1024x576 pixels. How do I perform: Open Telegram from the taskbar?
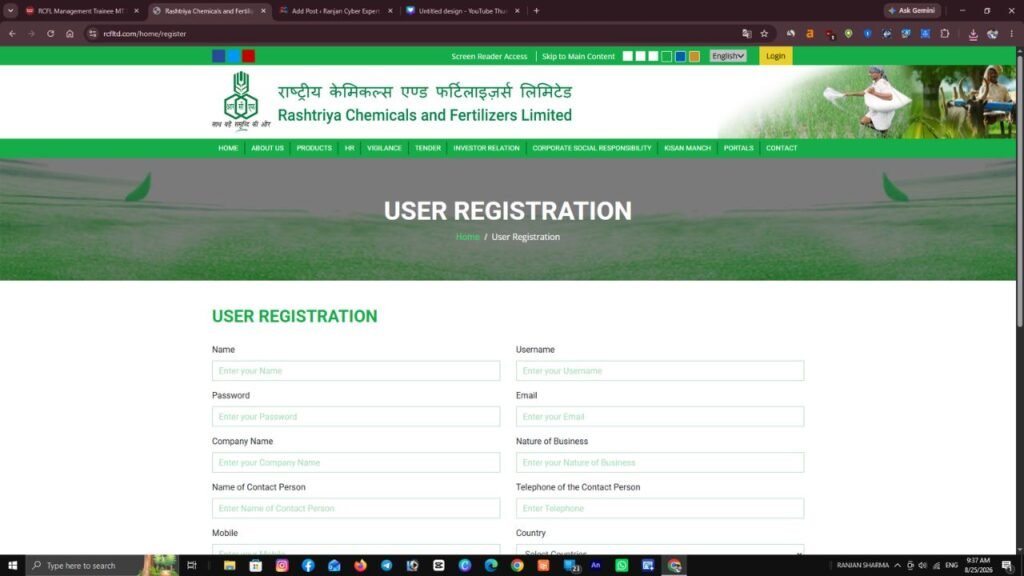[386, 566]
